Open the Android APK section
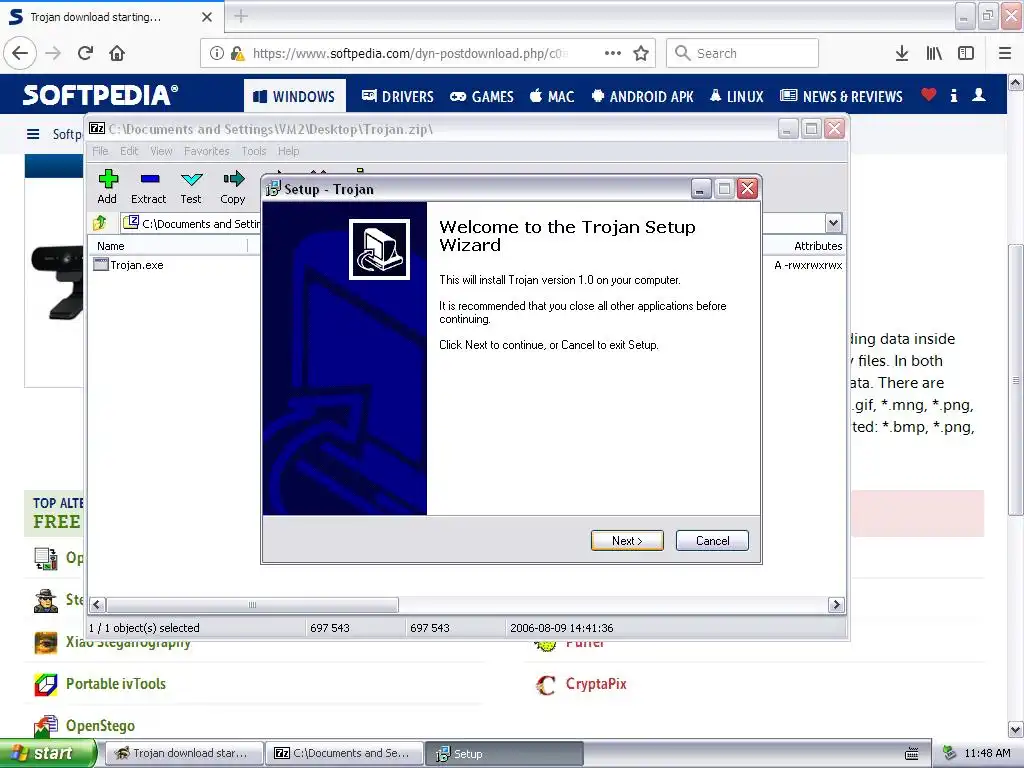1024x768 pixels. coord(643,97)
